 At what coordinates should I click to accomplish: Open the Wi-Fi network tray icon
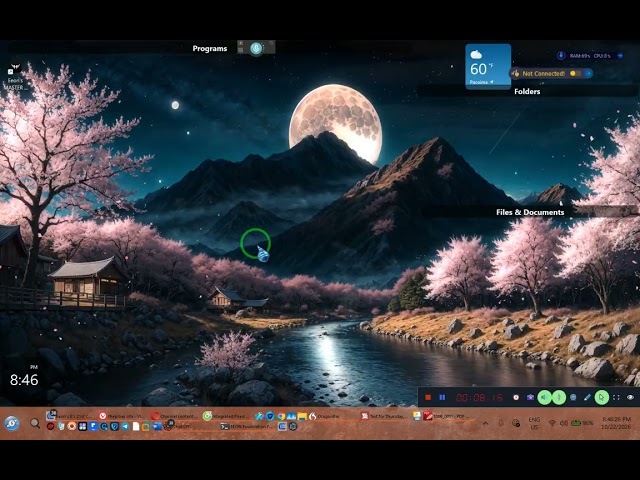(x=552, y=423)
